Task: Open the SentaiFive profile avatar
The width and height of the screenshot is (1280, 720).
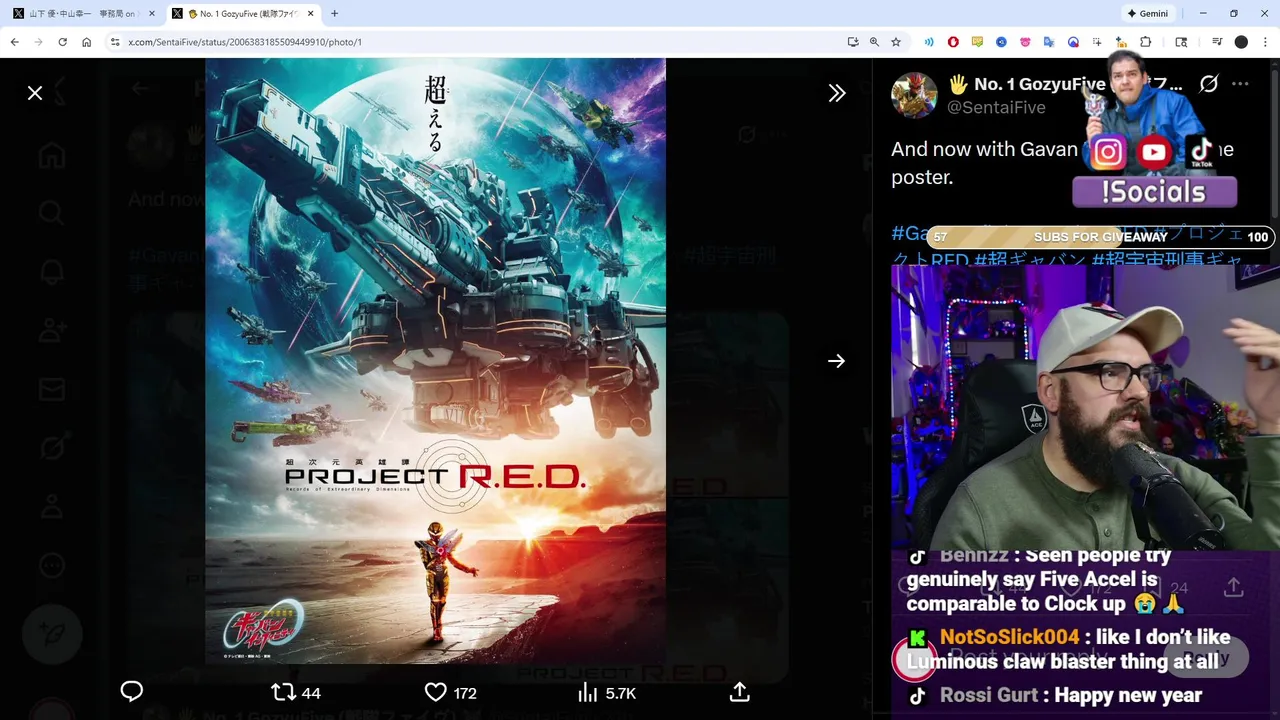Action: (x=914, y=96)
